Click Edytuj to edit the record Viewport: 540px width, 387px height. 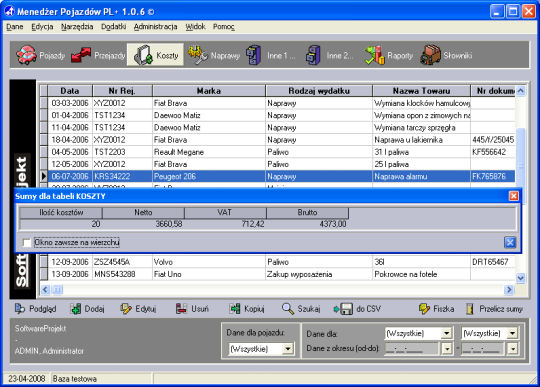138,309
